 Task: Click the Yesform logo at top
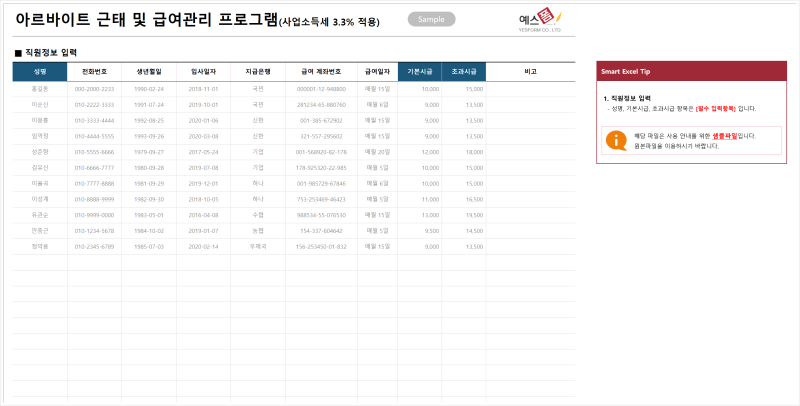540,21
